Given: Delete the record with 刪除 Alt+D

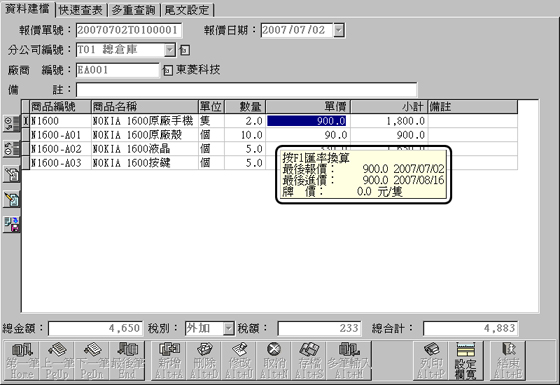Looking at the screenshot, I should 204,361.
